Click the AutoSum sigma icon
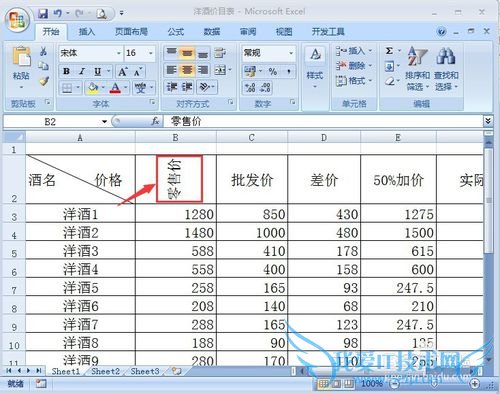 point(389,51)
